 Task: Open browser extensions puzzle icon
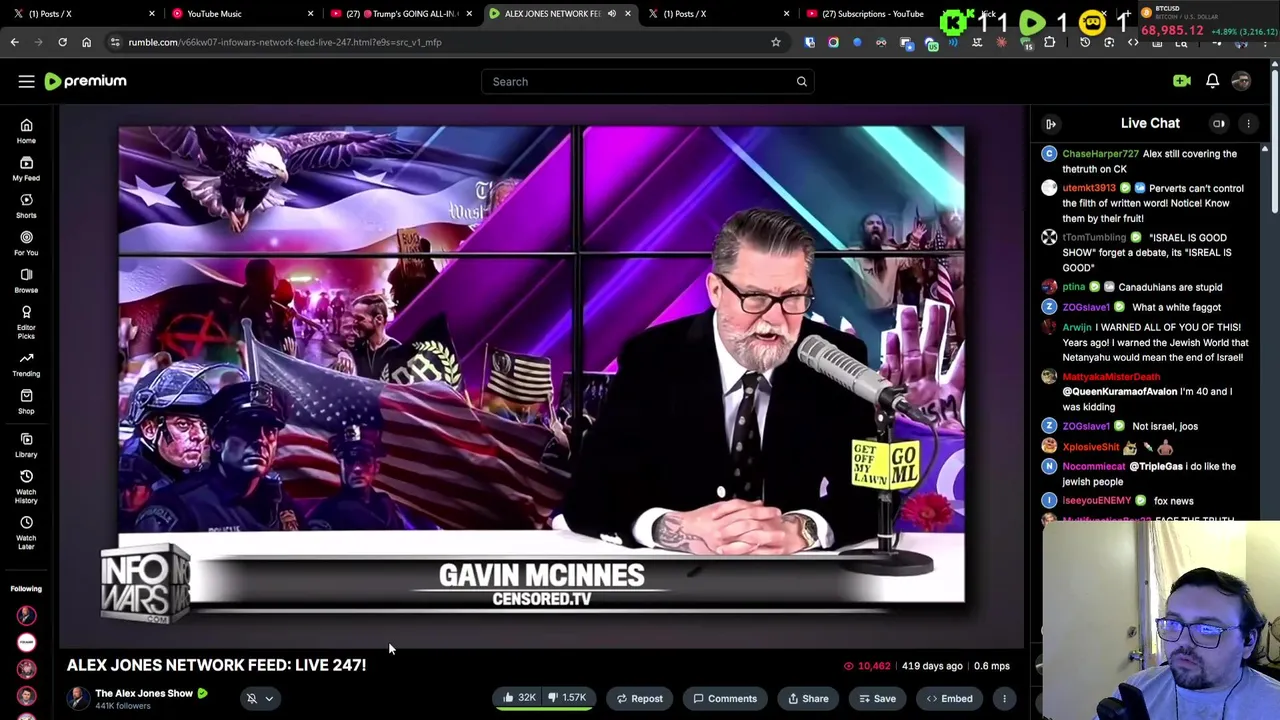pos(1049,42)
